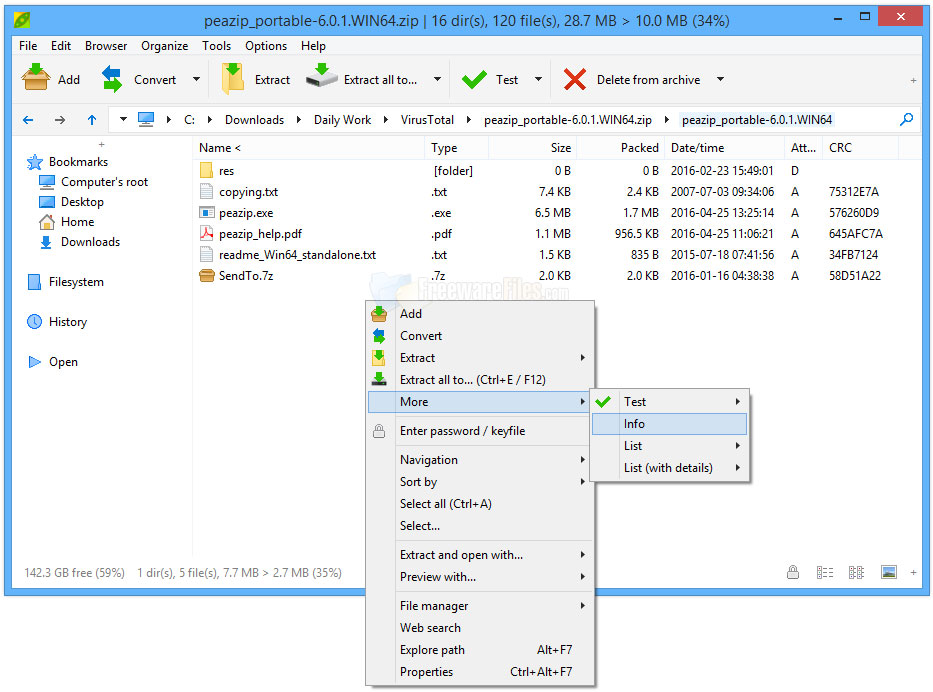This screenshot has width=933, height=692.
Task: Click the Open triangle icon in sidebar
Action: point(35,362)
